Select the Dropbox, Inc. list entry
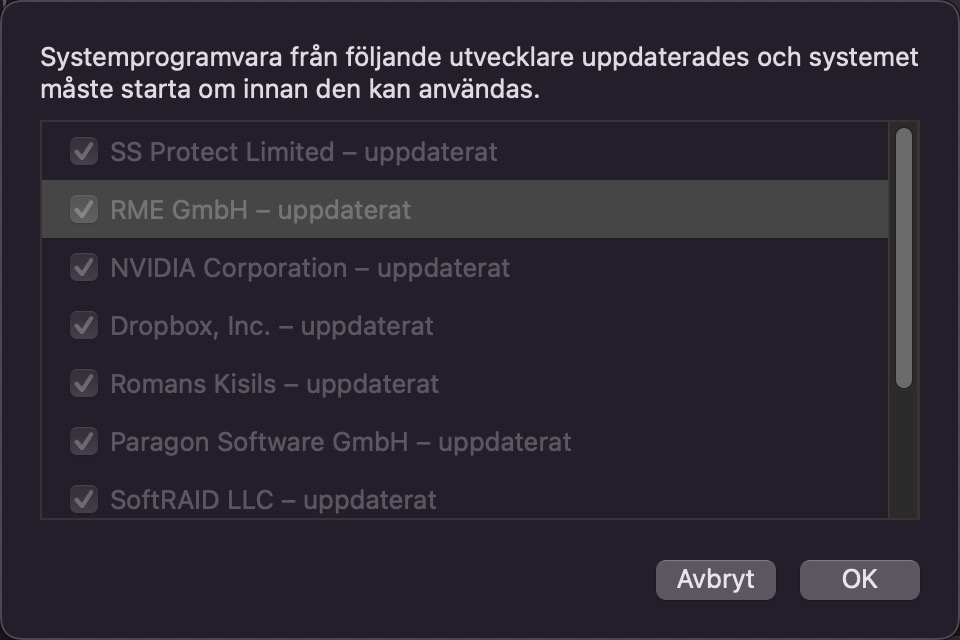Screen dimensions: 960x640 (x=272, y=326)
